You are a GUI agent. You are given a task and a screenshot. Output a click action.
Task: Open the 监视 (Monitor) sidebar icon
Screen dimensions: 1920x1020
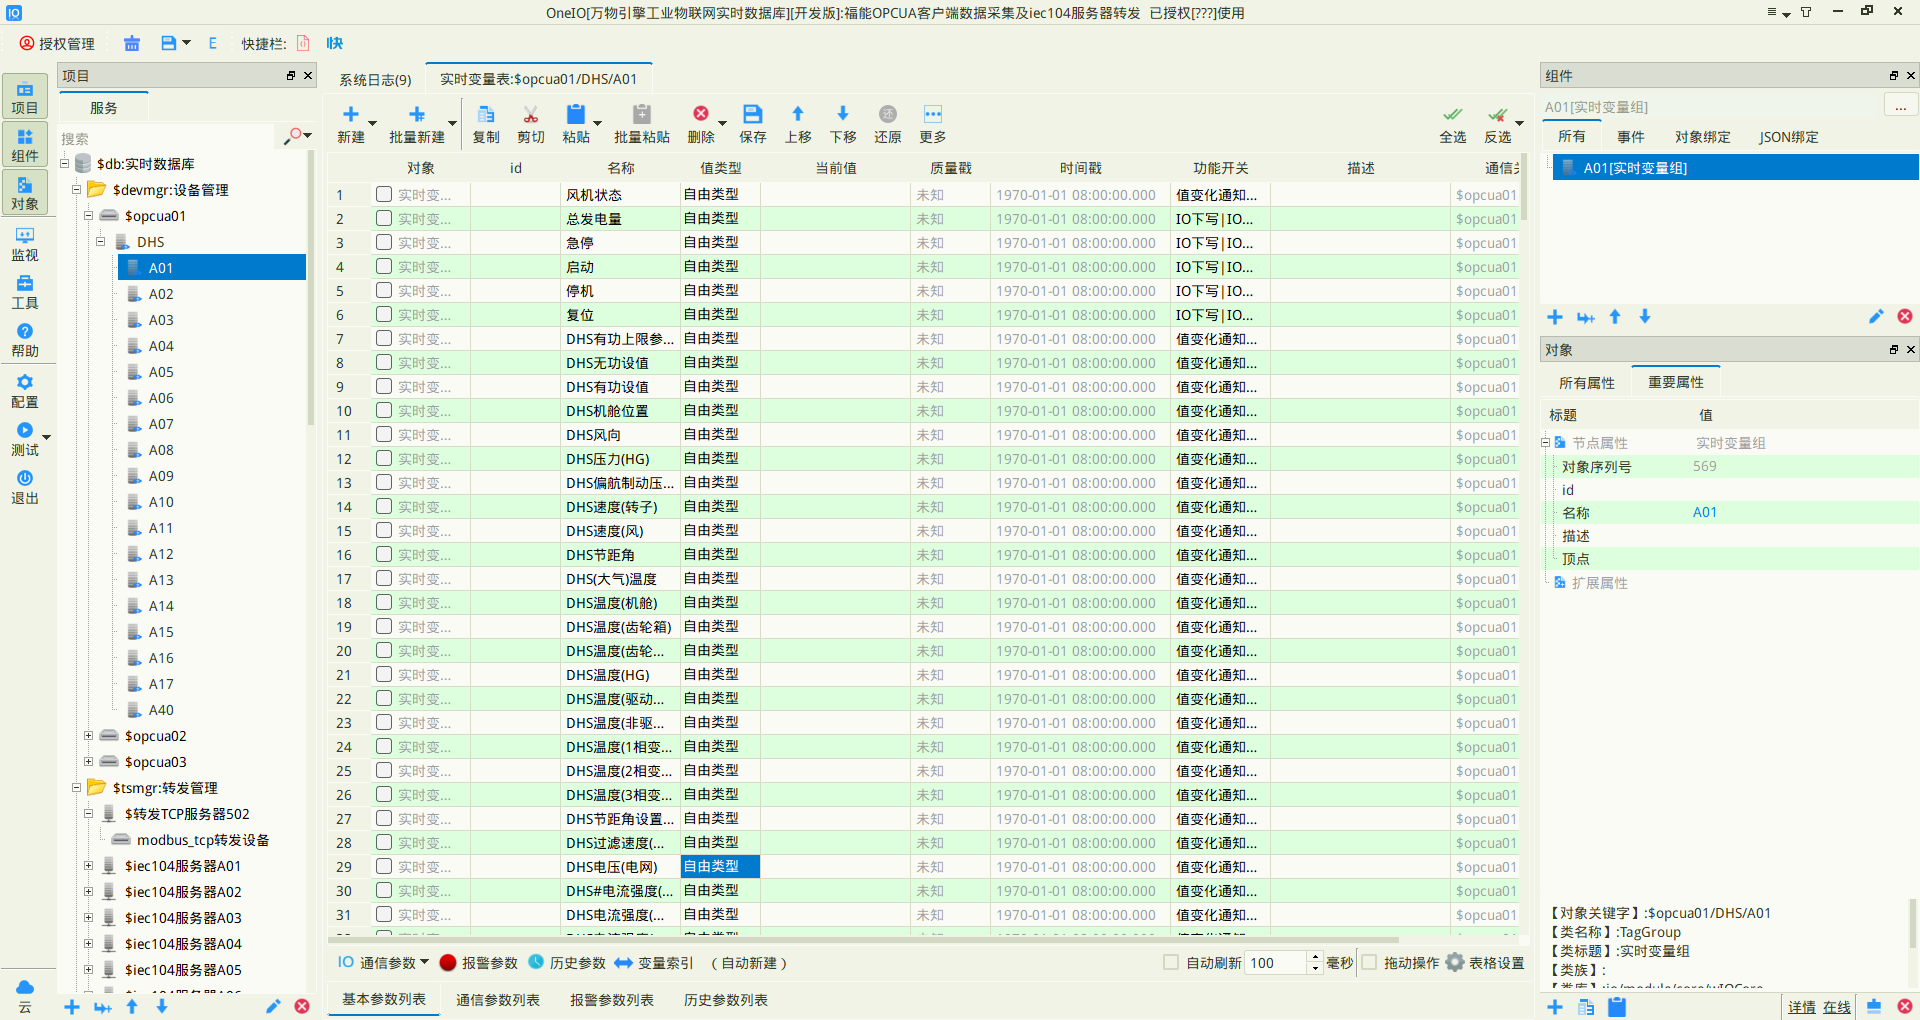click(25, 244)
